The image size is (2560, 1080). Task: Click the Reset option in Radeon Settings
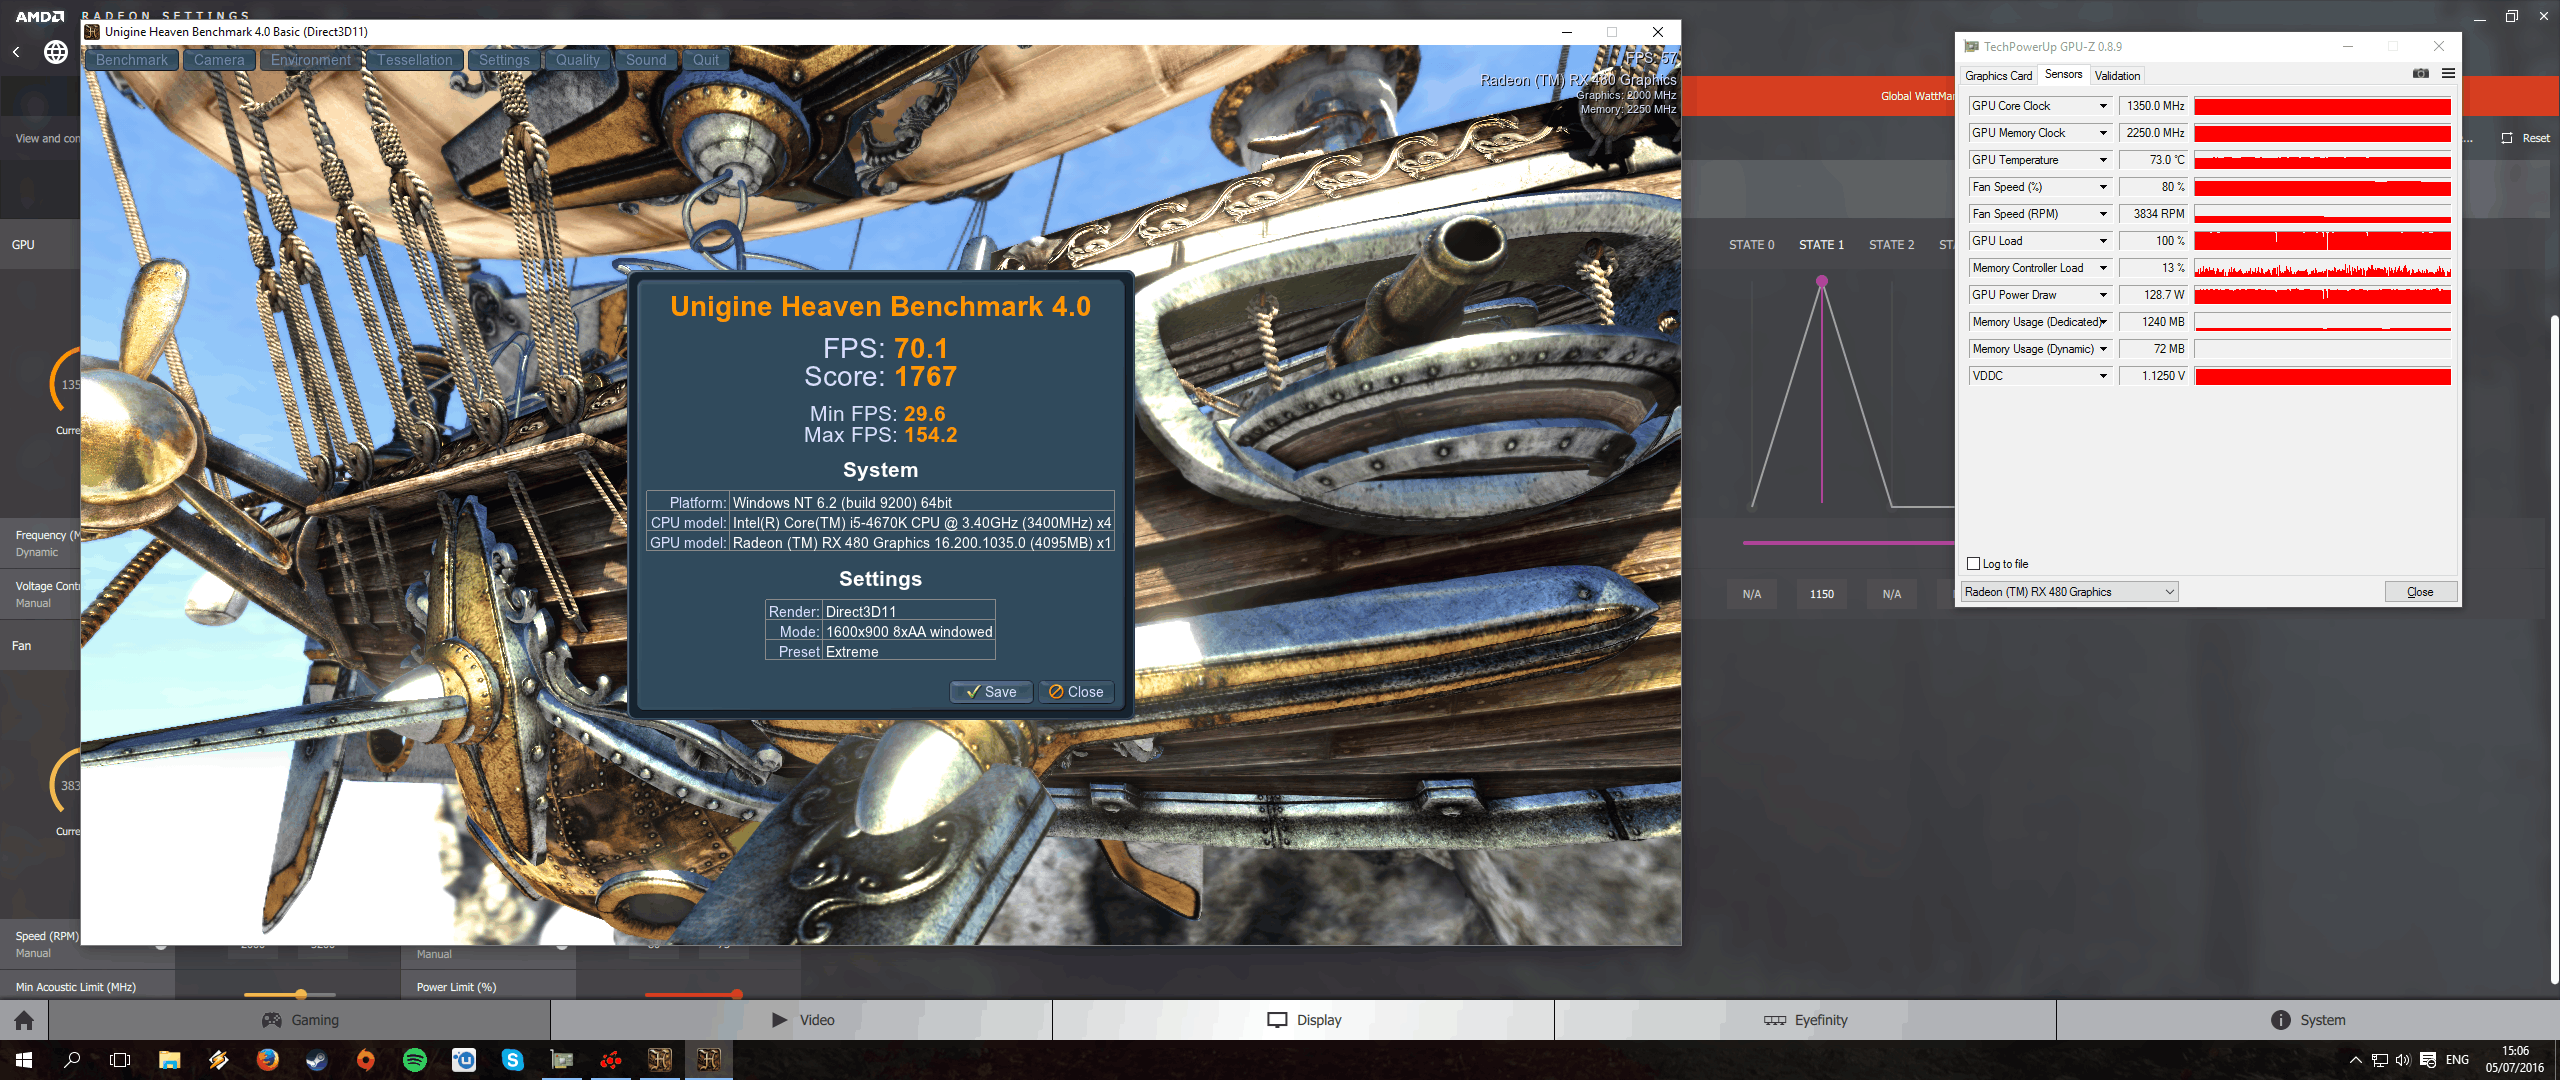click(x=2526, y=138)
